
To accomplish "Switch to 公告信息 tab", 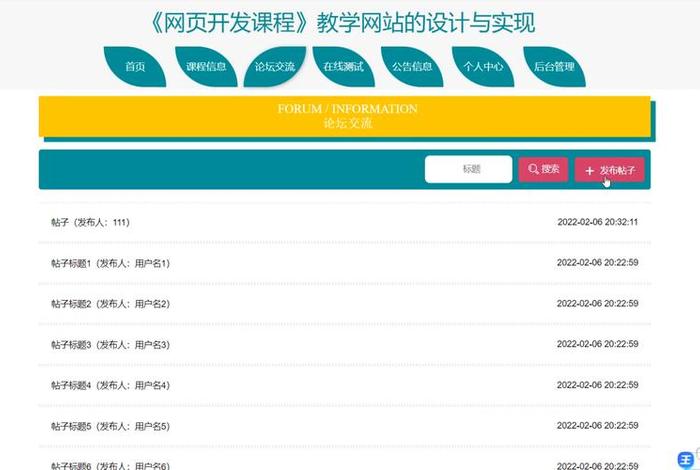I will click(x=412, y=67).
